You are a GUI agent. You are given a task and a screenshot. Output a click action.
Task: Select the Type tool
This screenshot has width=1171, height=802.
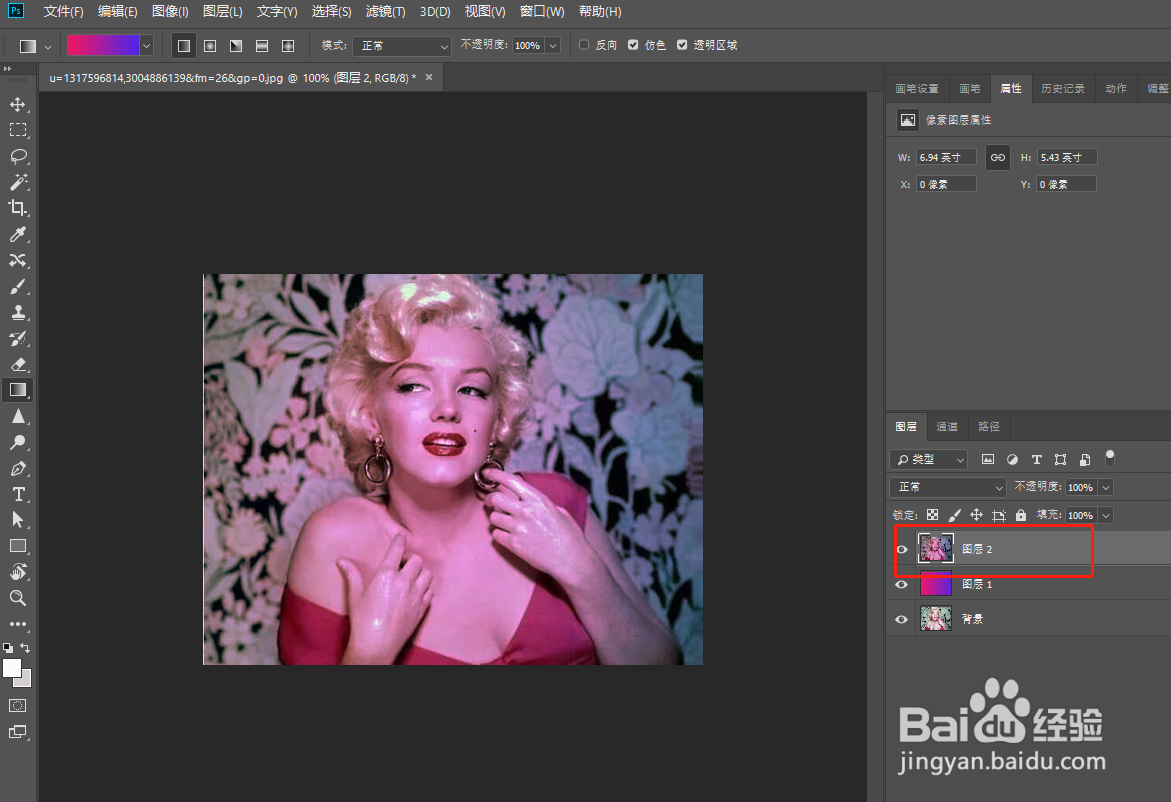[18, 494]
